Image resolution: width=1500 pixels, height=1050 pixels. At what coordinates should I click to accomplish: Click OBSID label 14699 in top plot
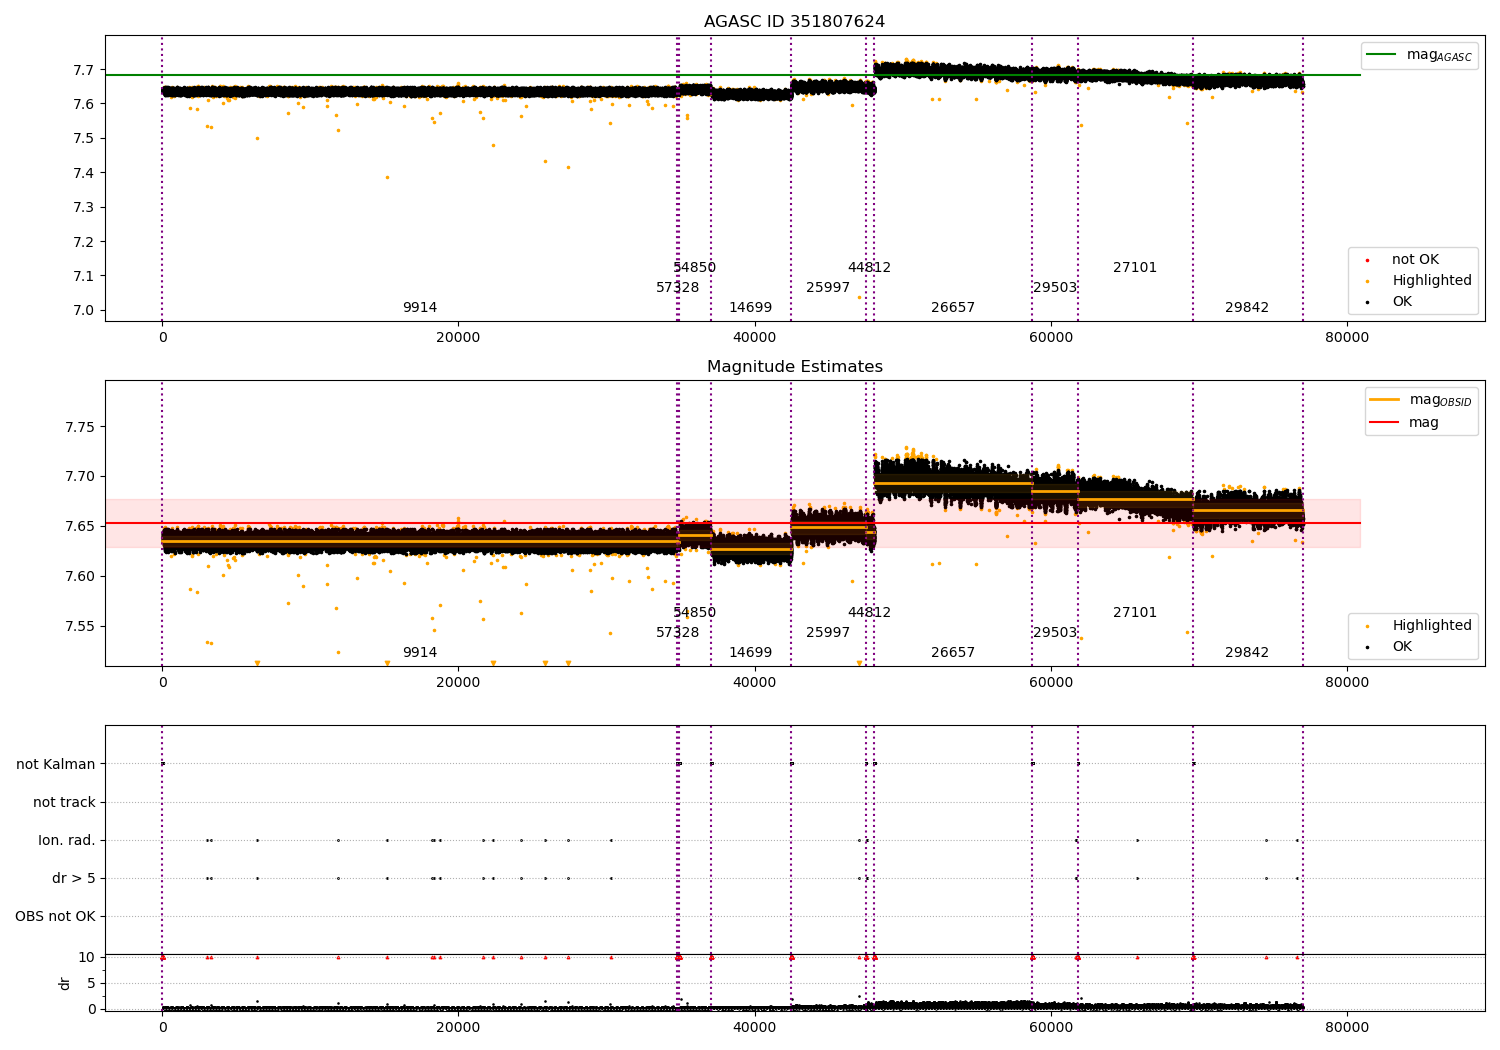coord(750,308)
